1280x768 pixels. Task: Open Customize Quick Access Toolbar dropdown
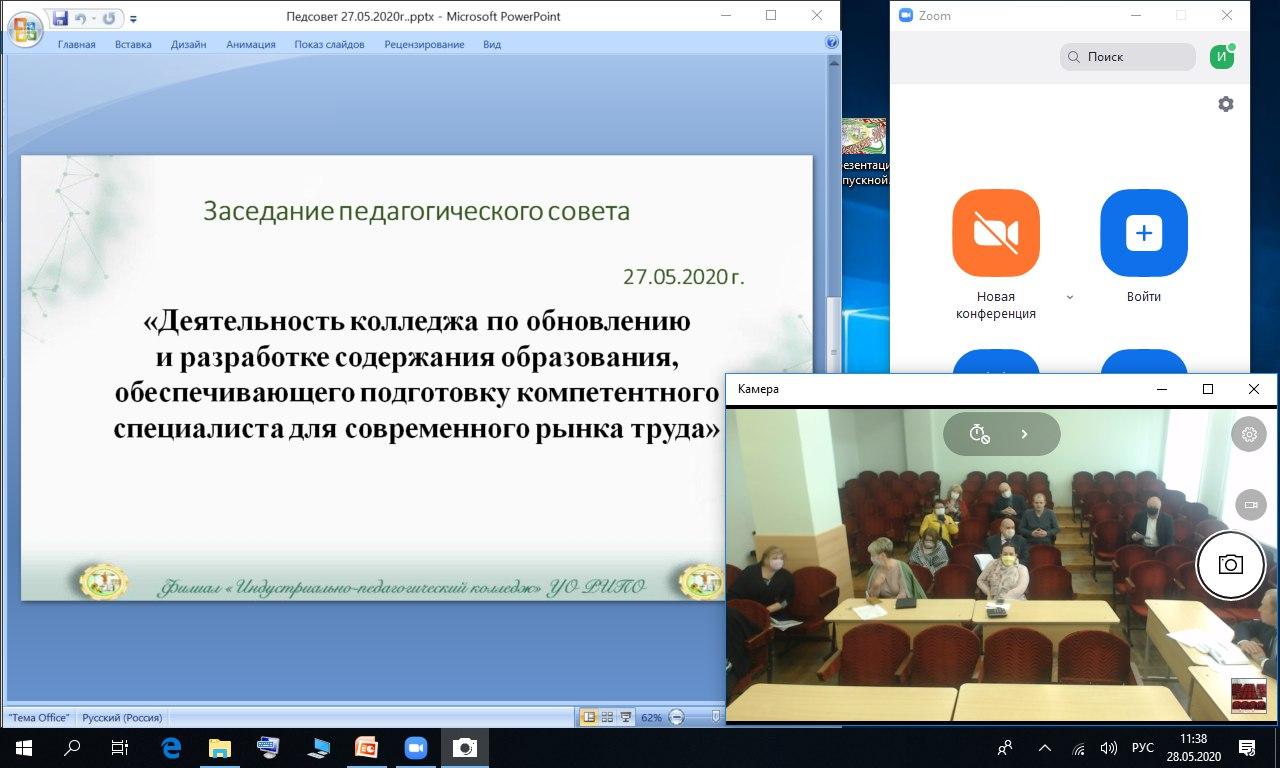pos(134,19)
